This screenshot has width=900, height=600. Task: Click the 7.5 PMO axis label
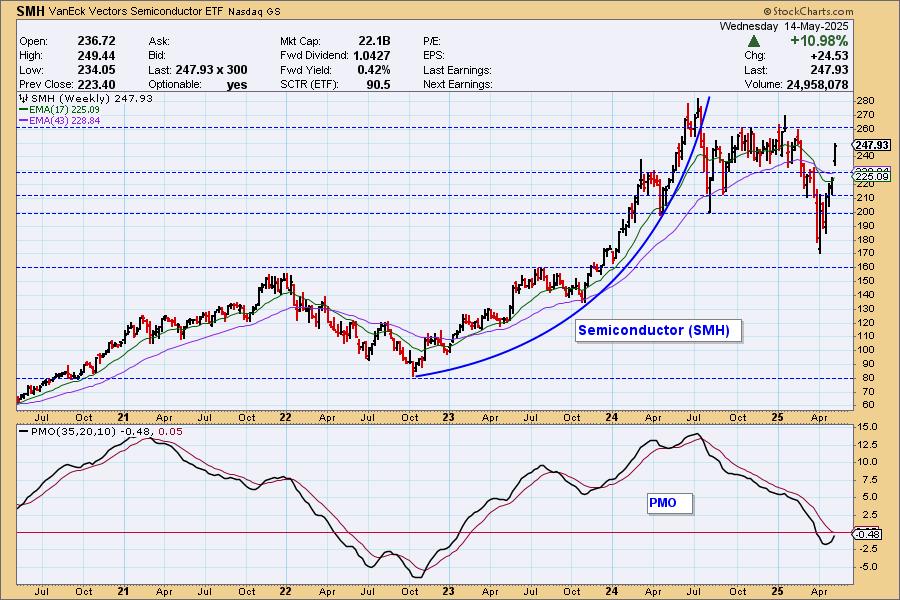pos(868,479)
